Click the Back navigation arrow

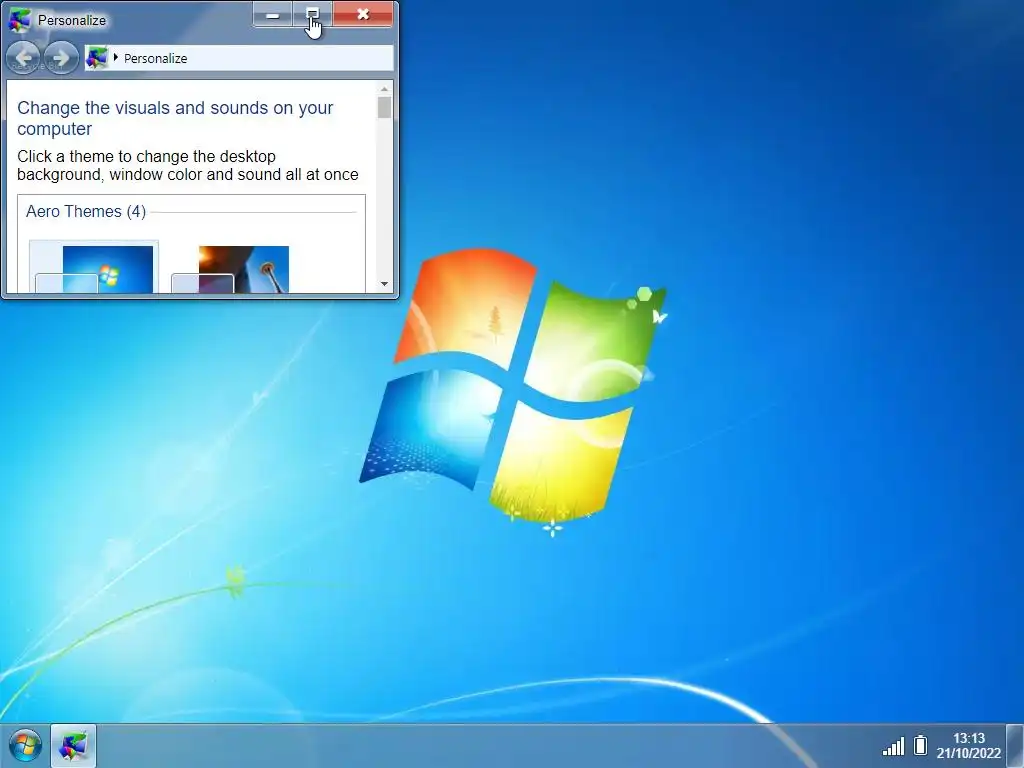coord(23,58)
